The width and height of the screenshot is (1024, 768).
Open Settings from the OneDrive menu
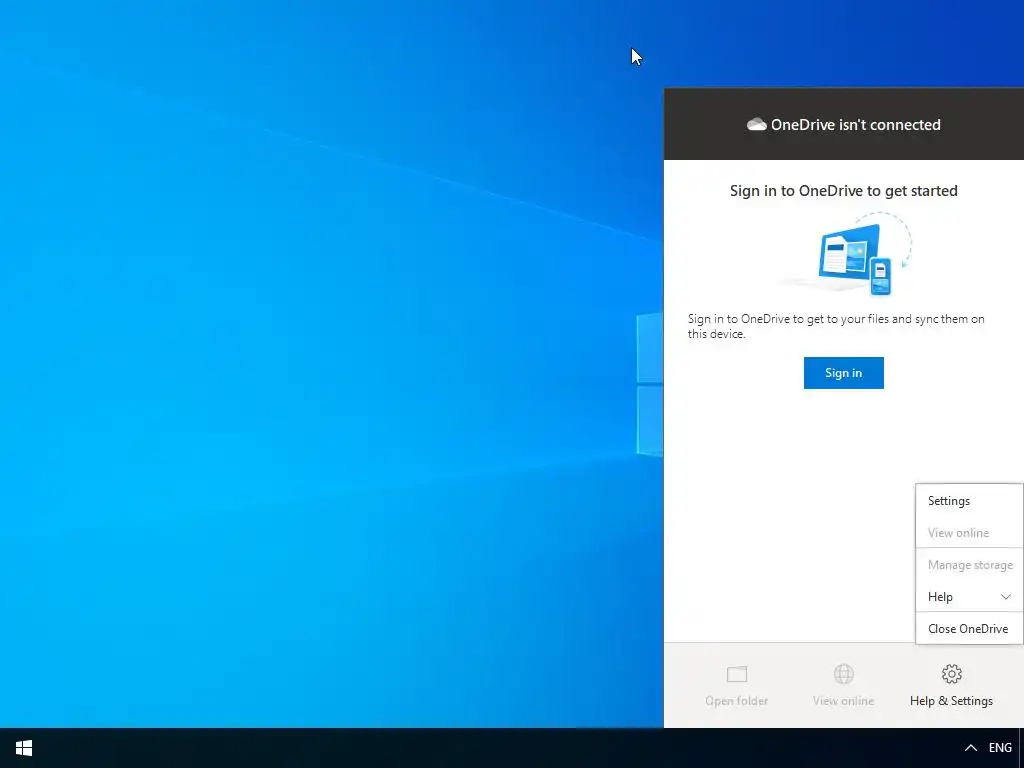(x=969, y=501)
